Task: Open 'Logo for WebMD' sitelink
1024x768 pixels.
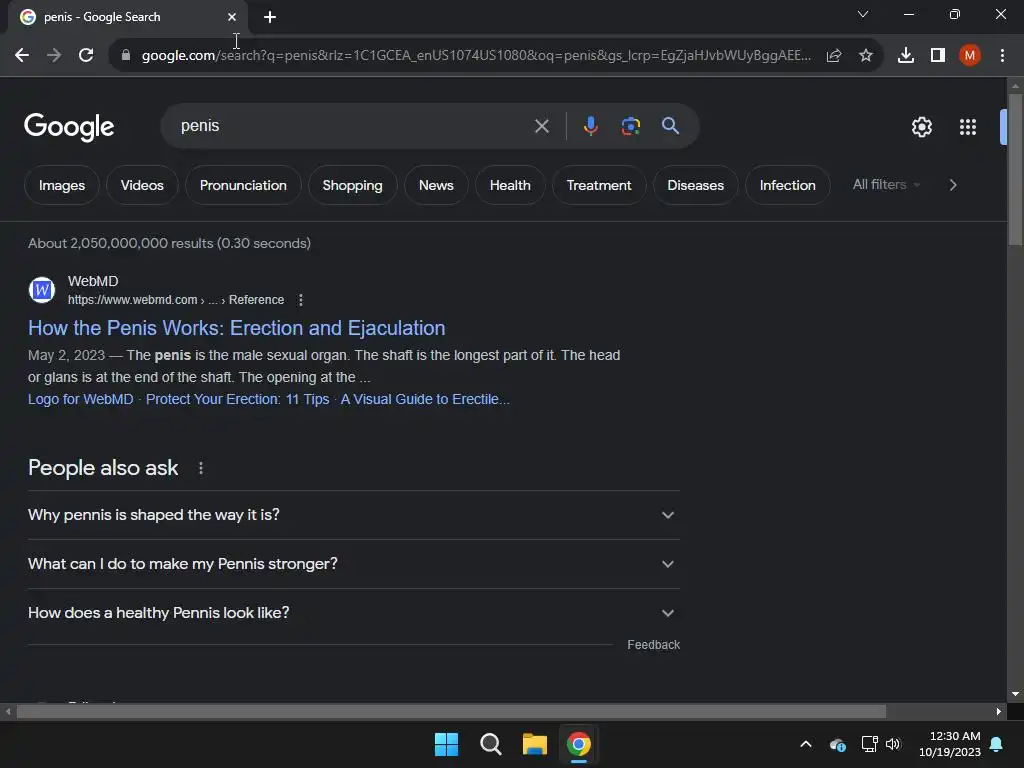Action: coord(80,399)
